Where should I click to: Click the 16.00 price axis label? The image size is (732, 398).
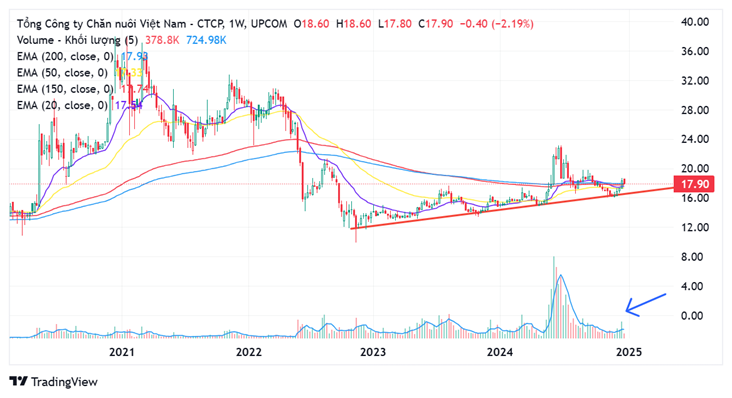click(x=695, y=198)
